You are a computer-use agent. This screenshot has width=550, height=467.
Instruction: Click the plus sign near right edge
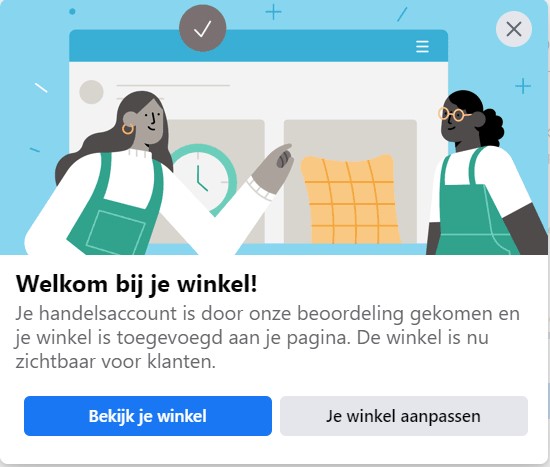pos(523,86)
